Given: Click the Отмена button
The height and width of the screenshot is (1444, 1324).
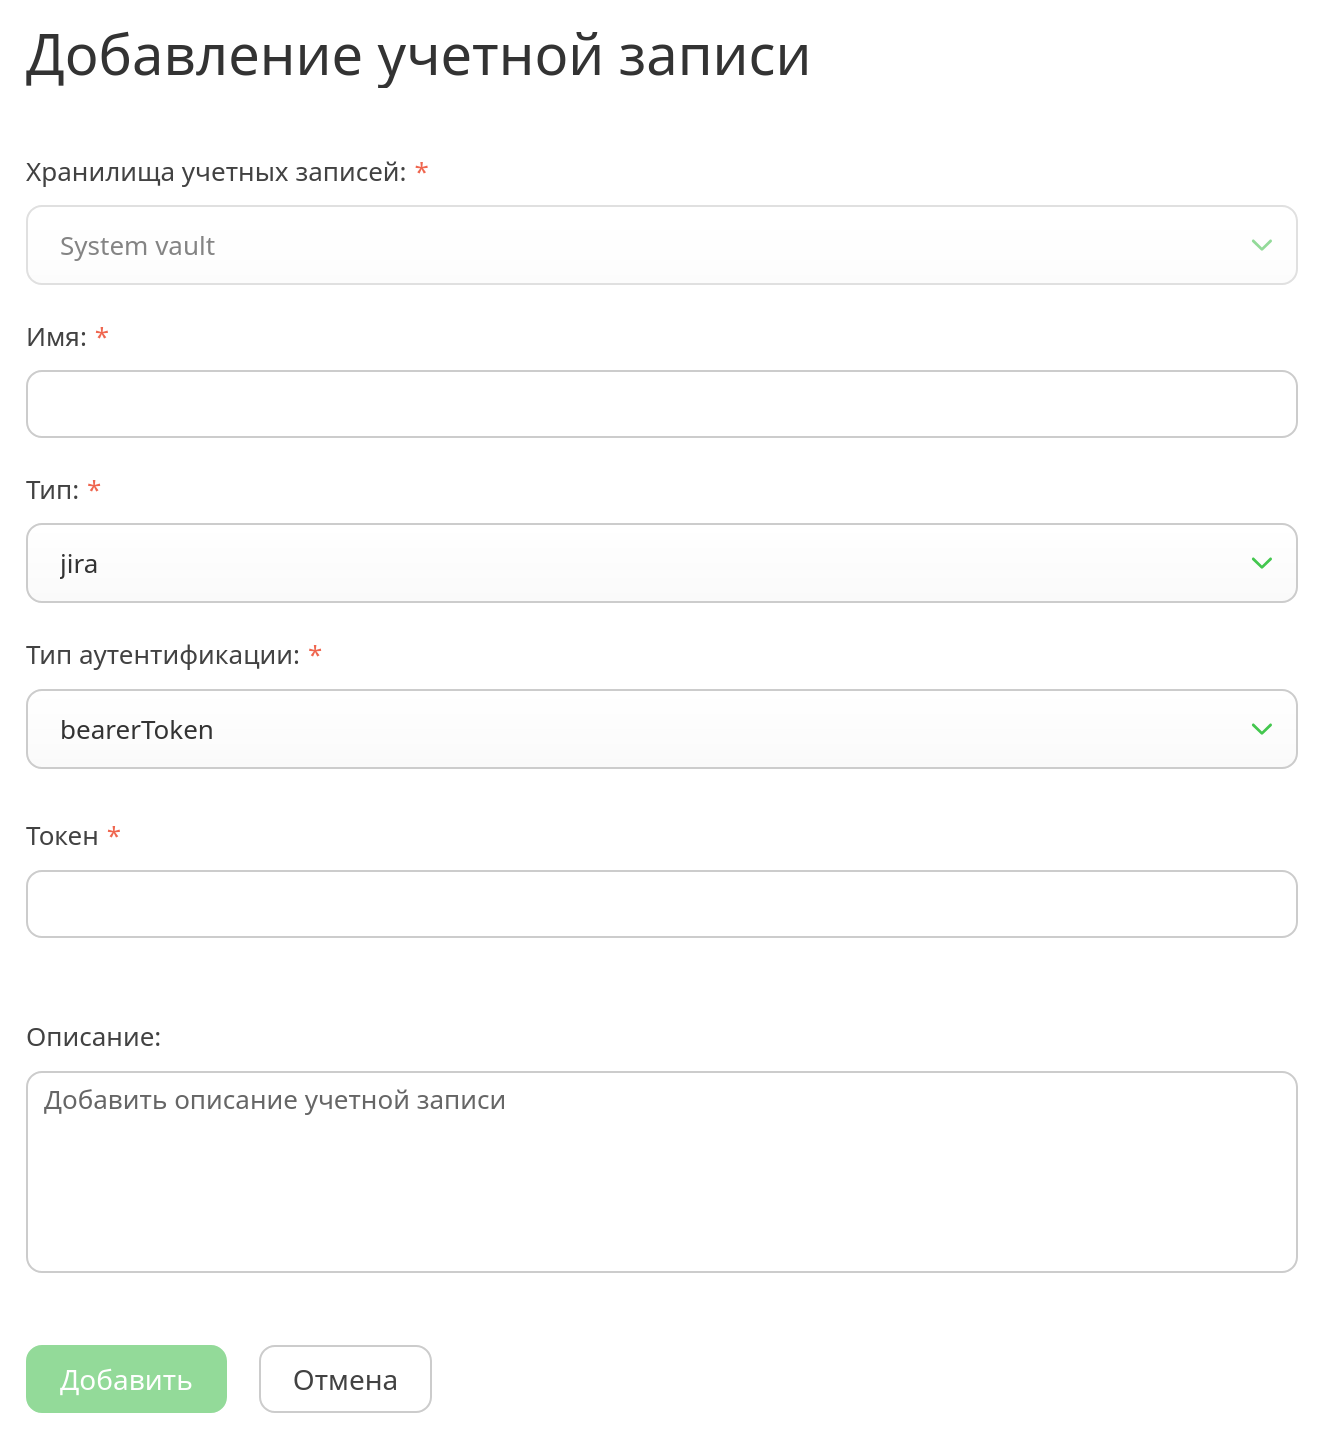Looking at the screenshot, I should pyautogui.click(x=345, y=1379).
